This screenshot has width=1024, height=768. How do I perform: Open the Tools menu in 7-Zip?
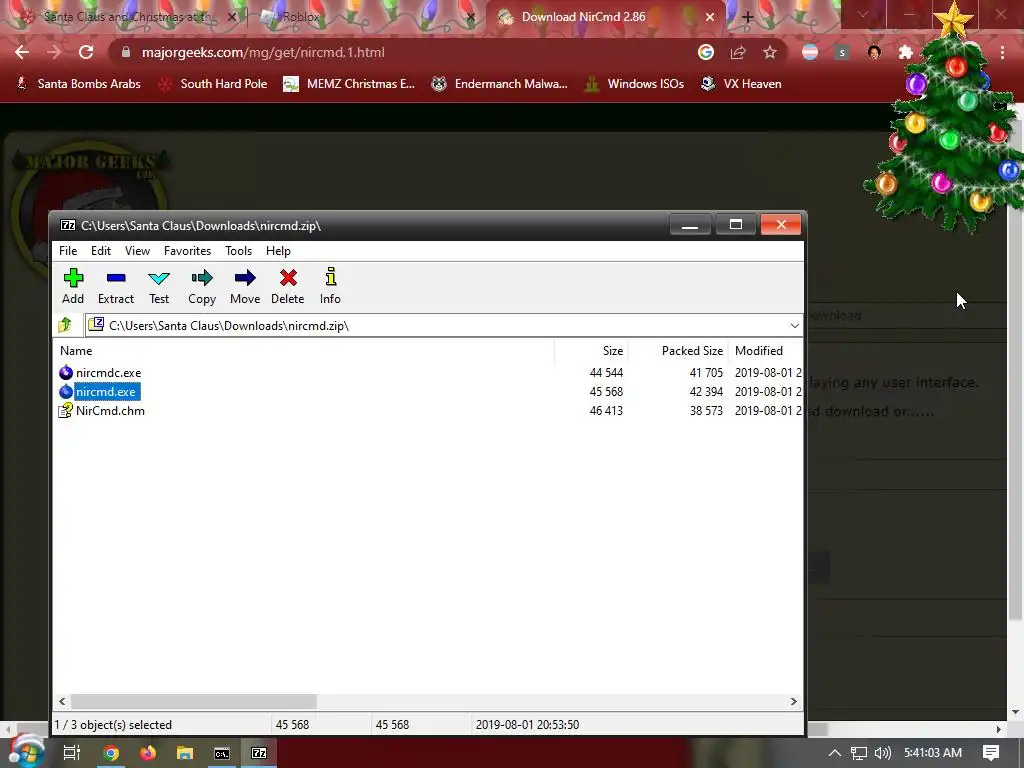pos(238,251)
